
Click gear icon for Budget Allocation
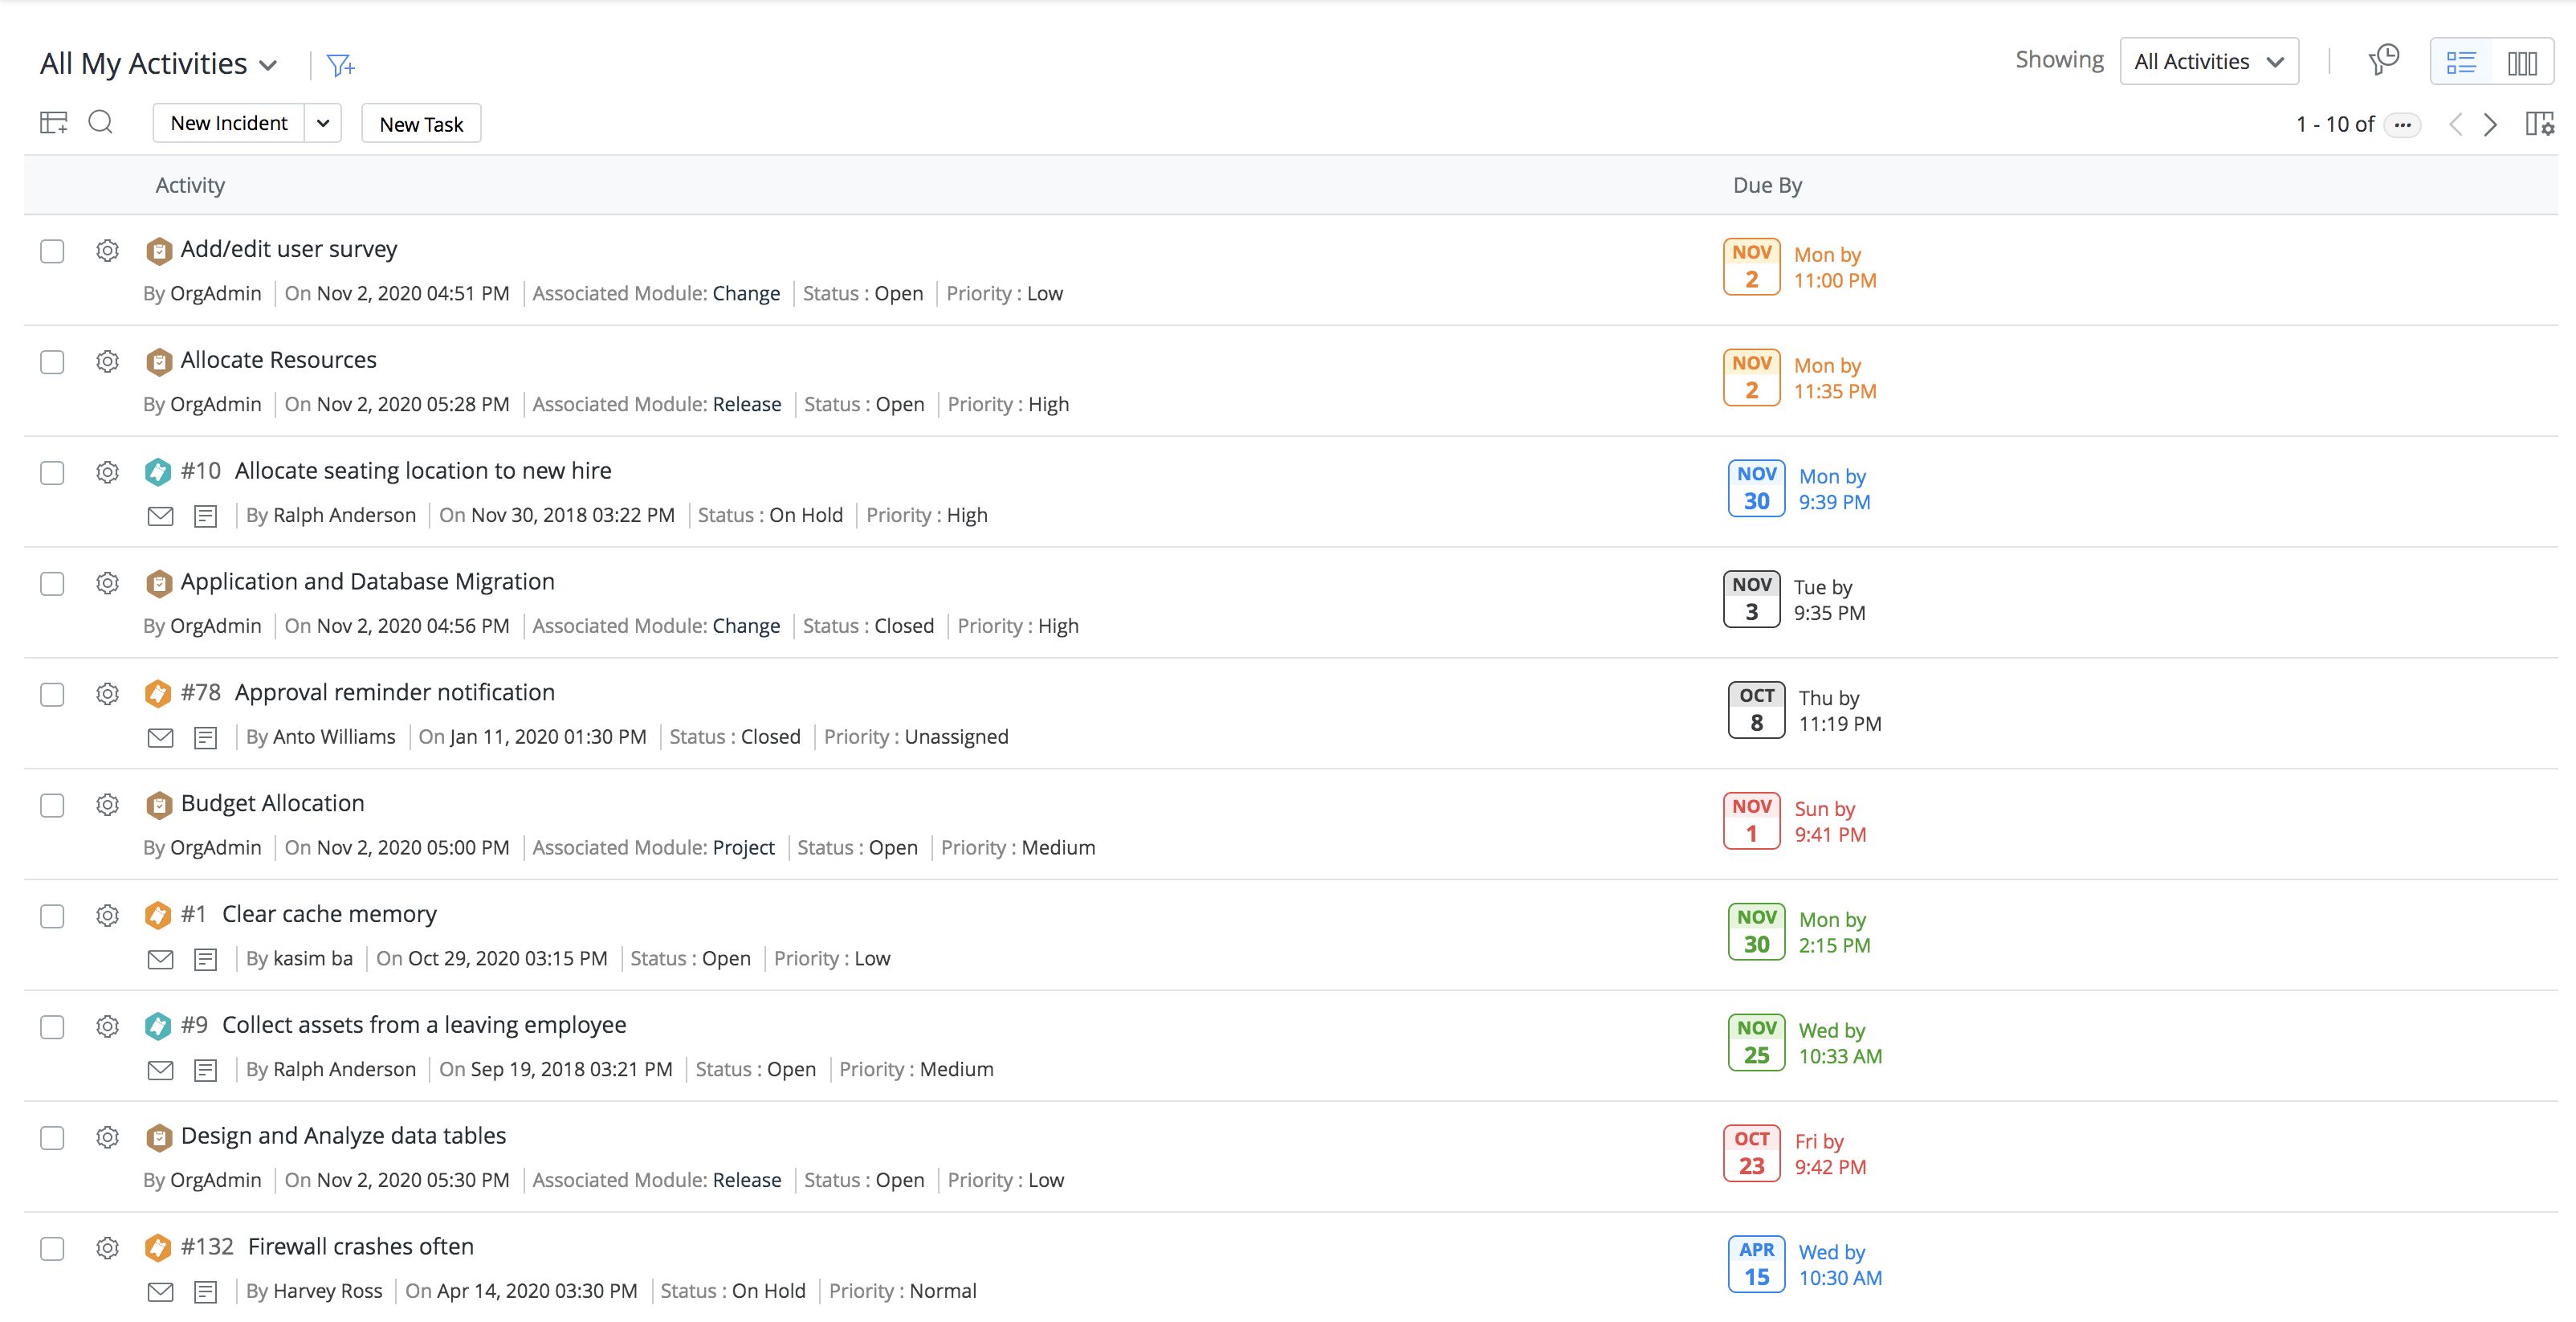107,805
